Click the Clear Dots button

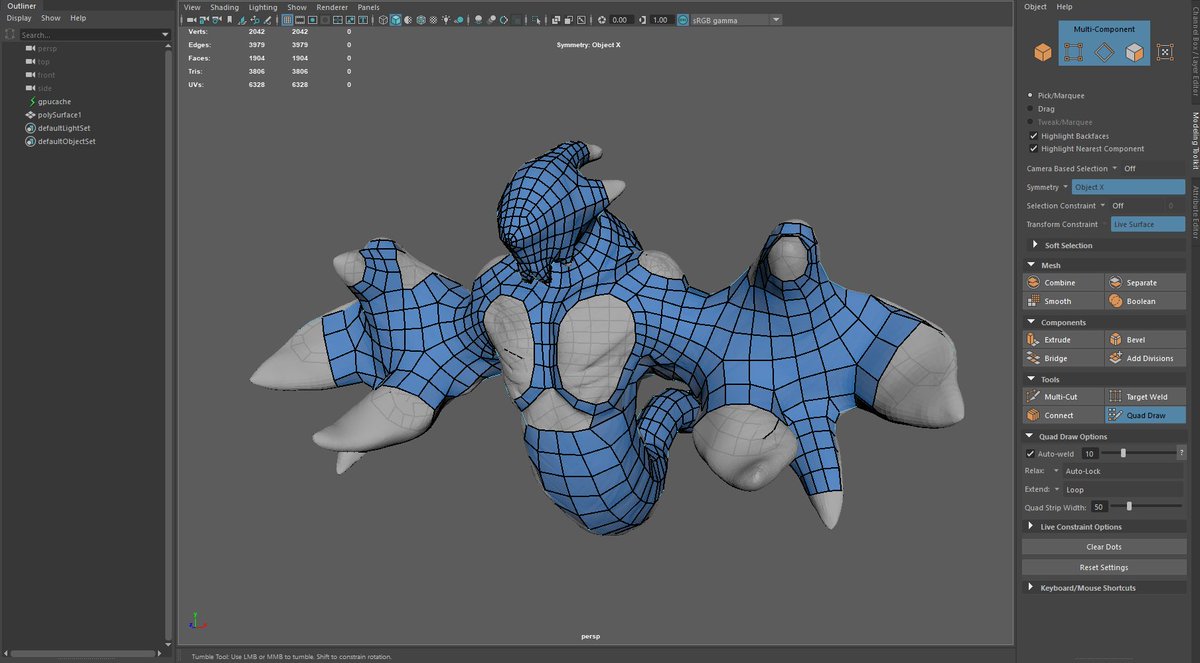coord(1103,547)
